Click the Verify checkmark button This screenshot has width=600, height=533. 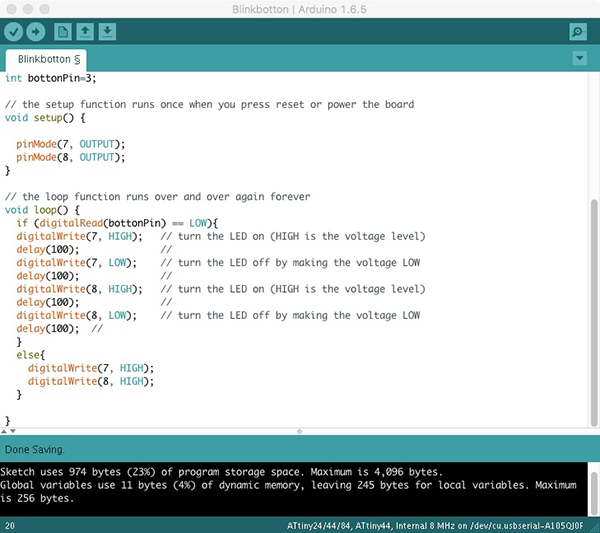point(13,31)
